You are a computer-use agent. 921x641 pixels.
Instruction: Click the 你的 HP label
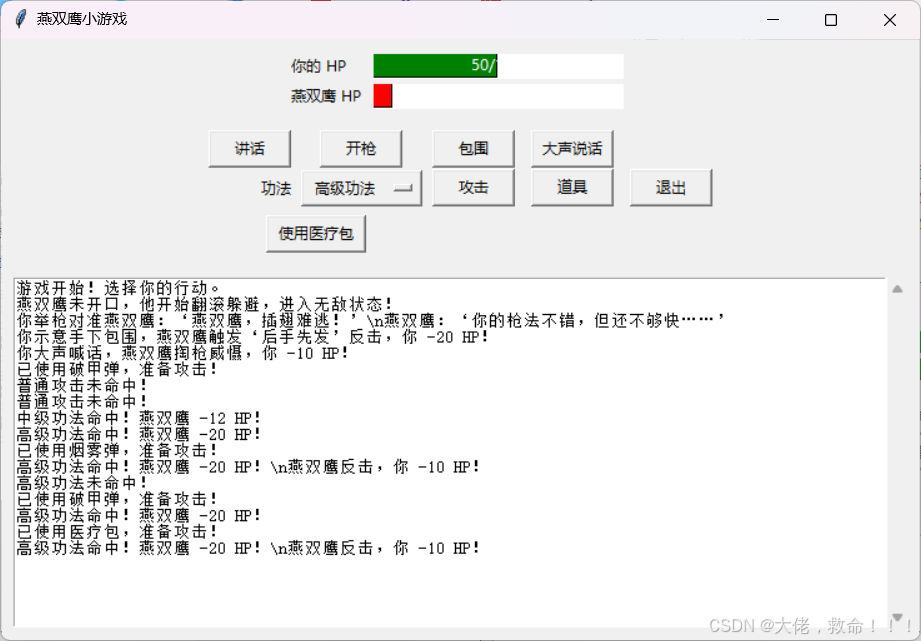tap(318, 66)
